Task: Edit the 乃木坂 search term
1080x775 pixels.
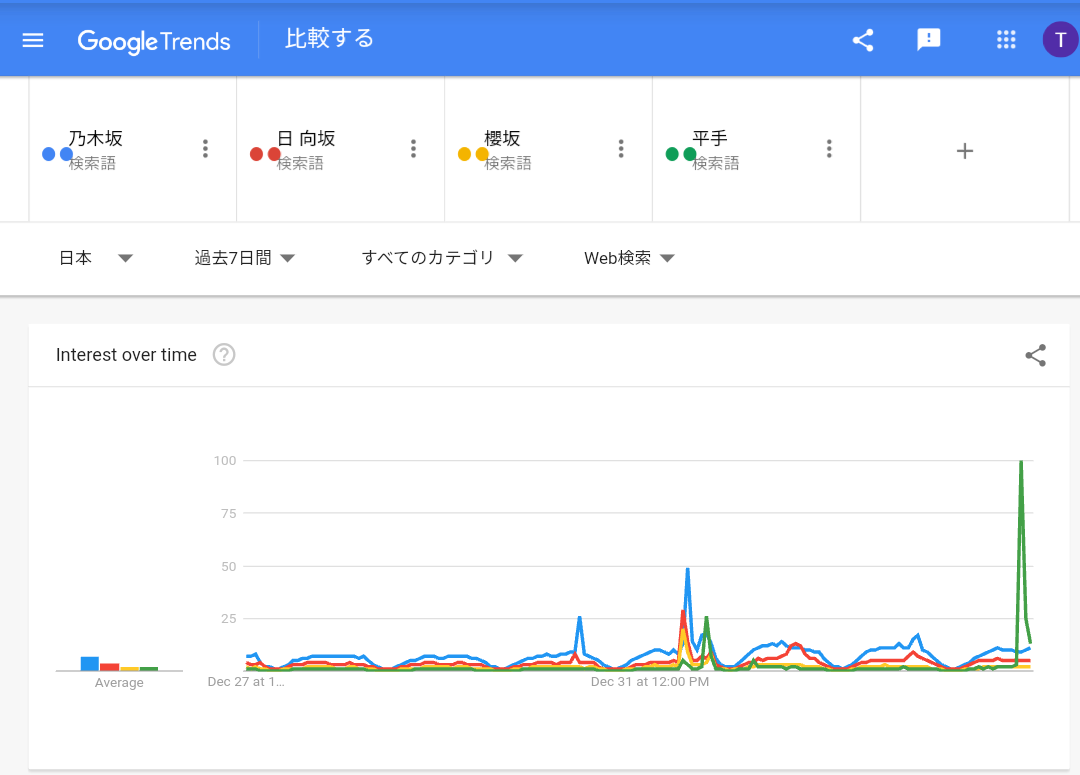Action: point(96,139)
